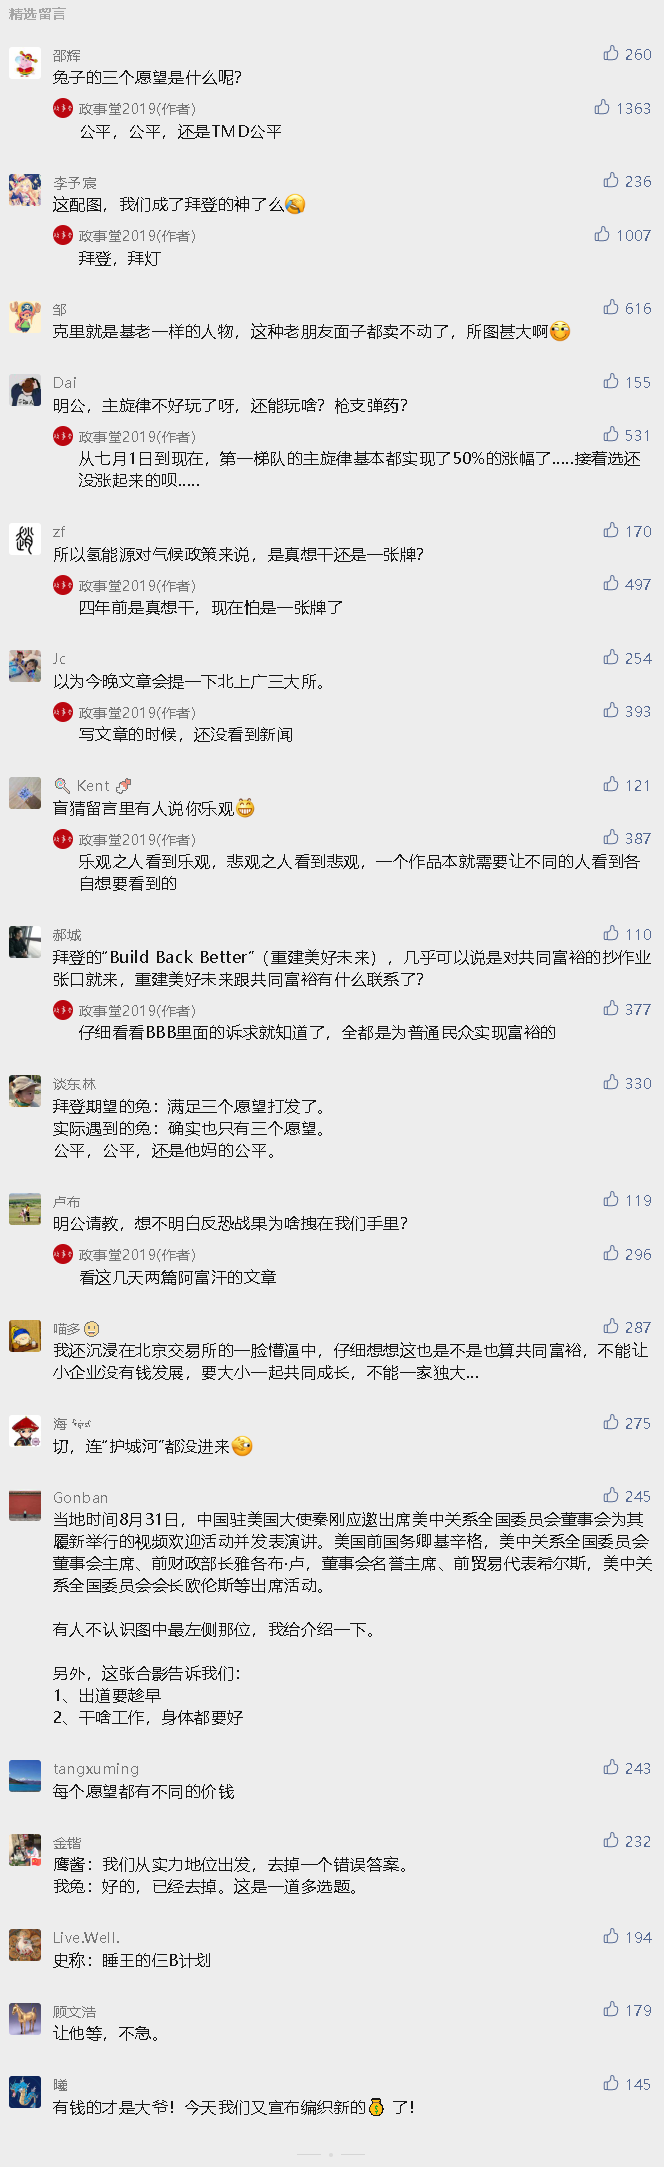The width and height of the screenshot is (664, 2167).
Task: Select the username Live.Well.
Action: [x=86, y=1937]
